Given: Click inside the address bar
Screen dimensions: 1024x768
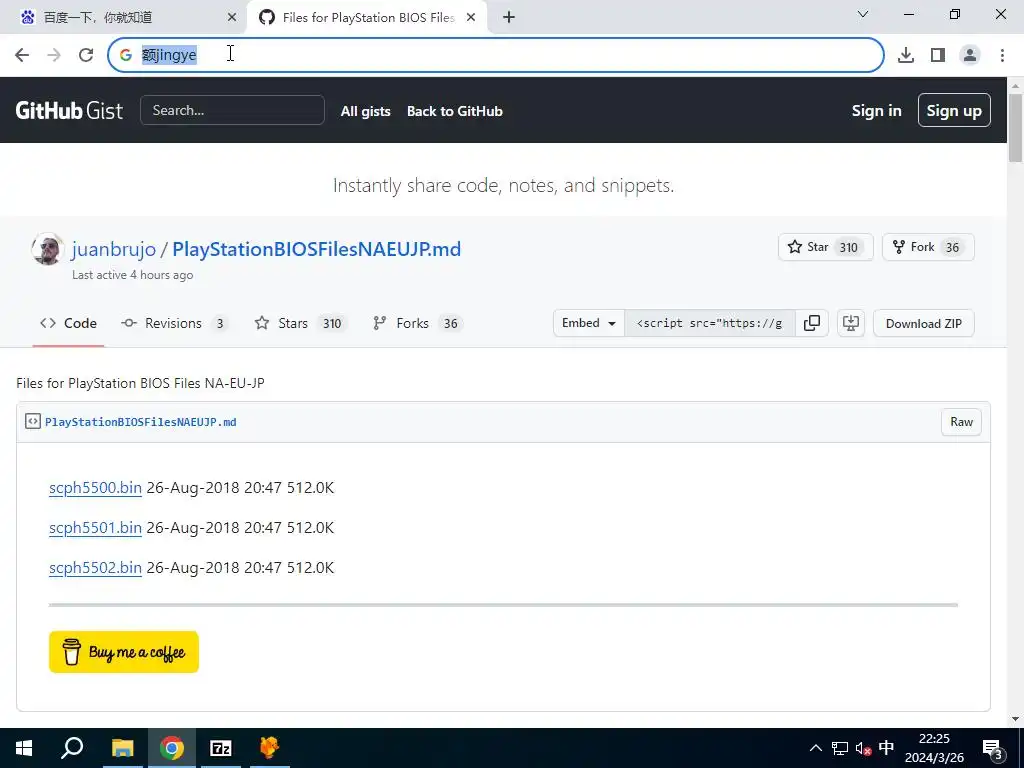Looking at the screenshot, I should point(496,55).
